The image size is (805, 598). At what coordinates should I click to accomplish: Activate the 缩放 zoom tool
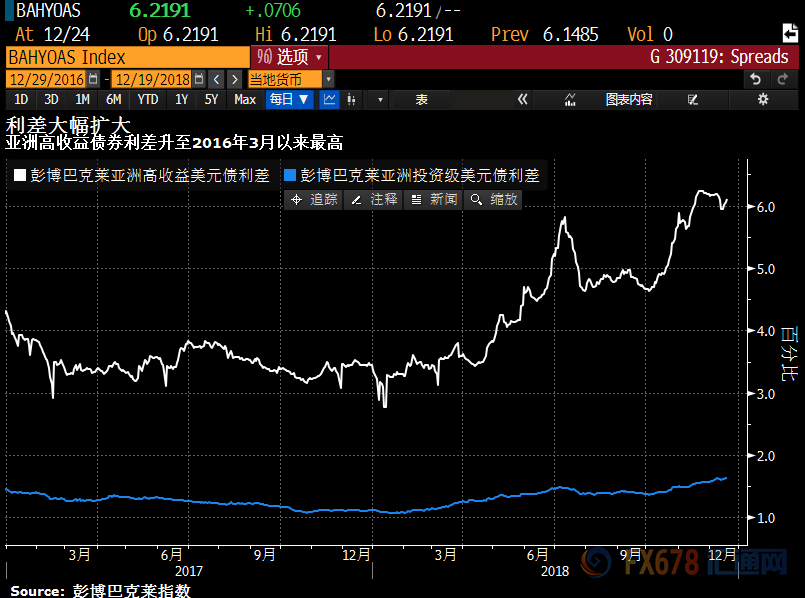tap(493, 199)
